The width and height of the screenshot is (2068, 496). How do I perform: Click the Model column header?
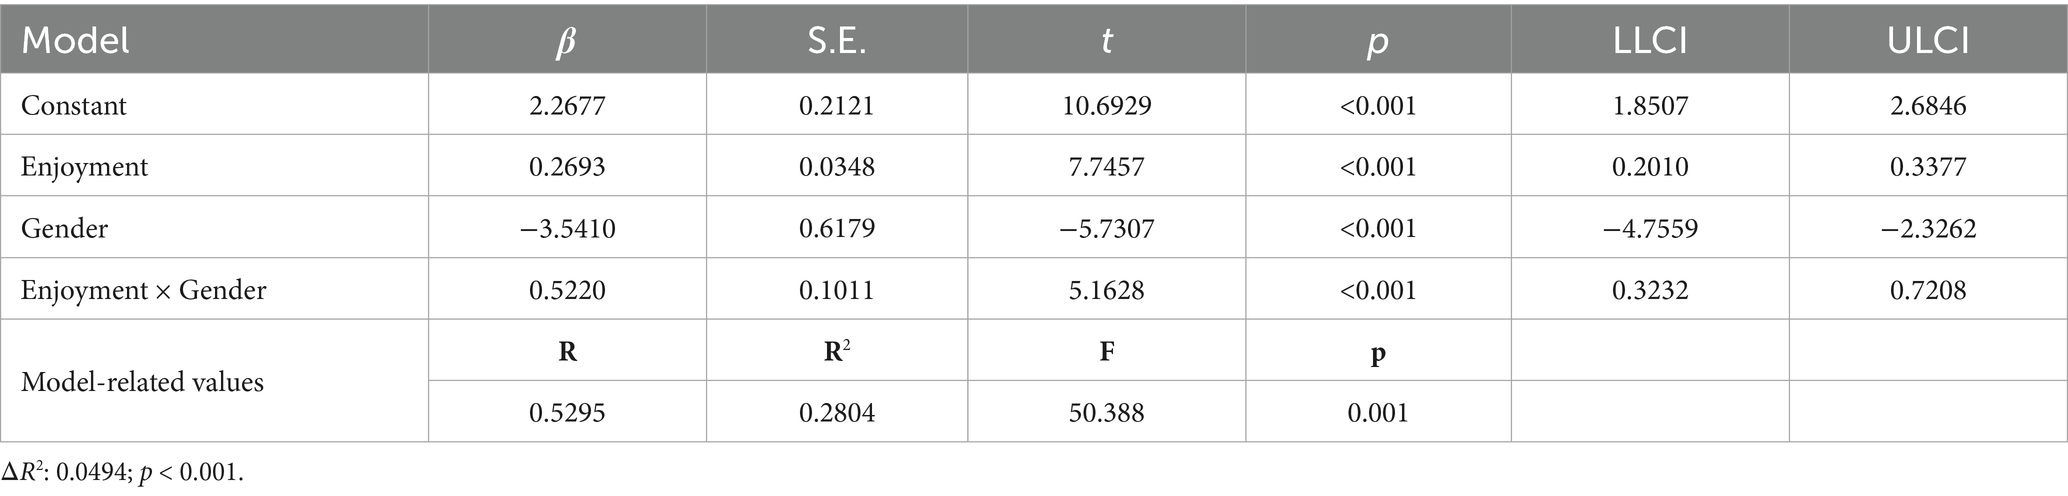point(76,41)
